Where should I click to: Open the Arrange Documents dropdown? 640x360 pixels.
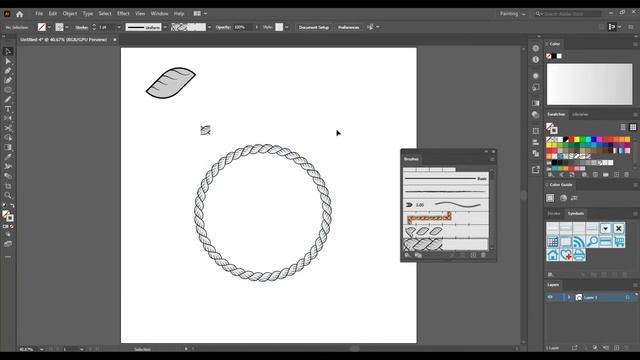pos(200,13)
